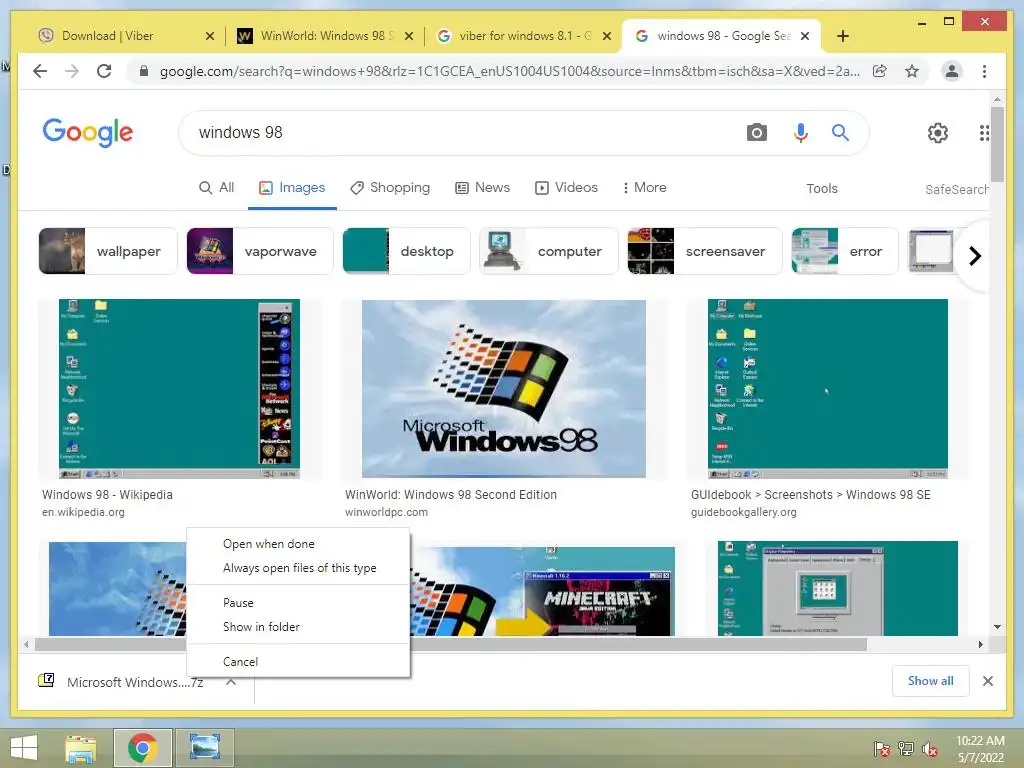Reload the current page
1024x768 pixels.
[104, 71]
